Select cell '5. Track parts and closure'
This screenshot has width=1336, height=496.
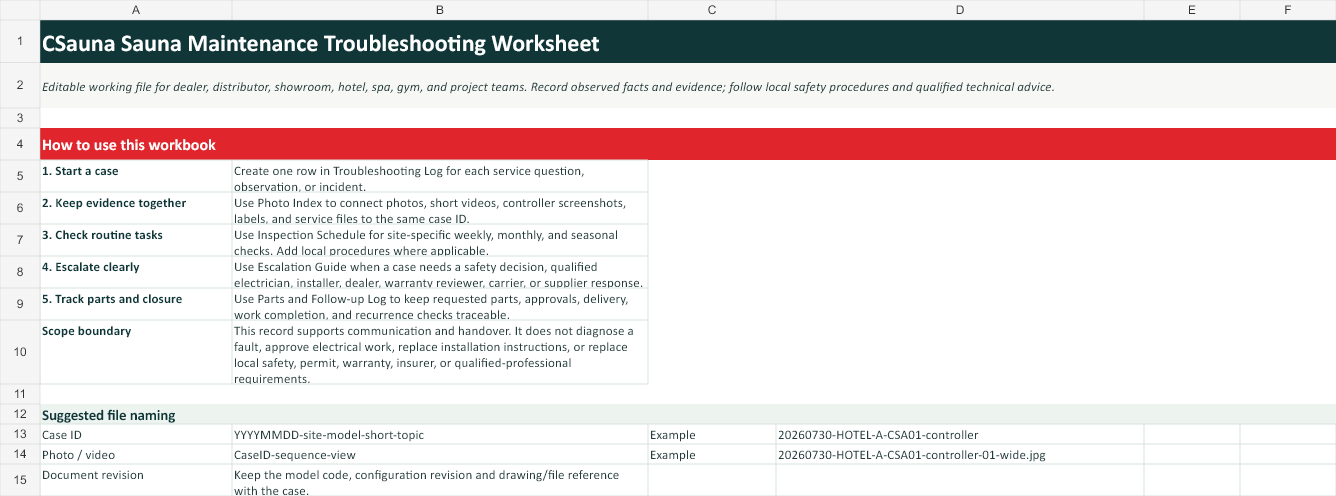tap(136, 304)
